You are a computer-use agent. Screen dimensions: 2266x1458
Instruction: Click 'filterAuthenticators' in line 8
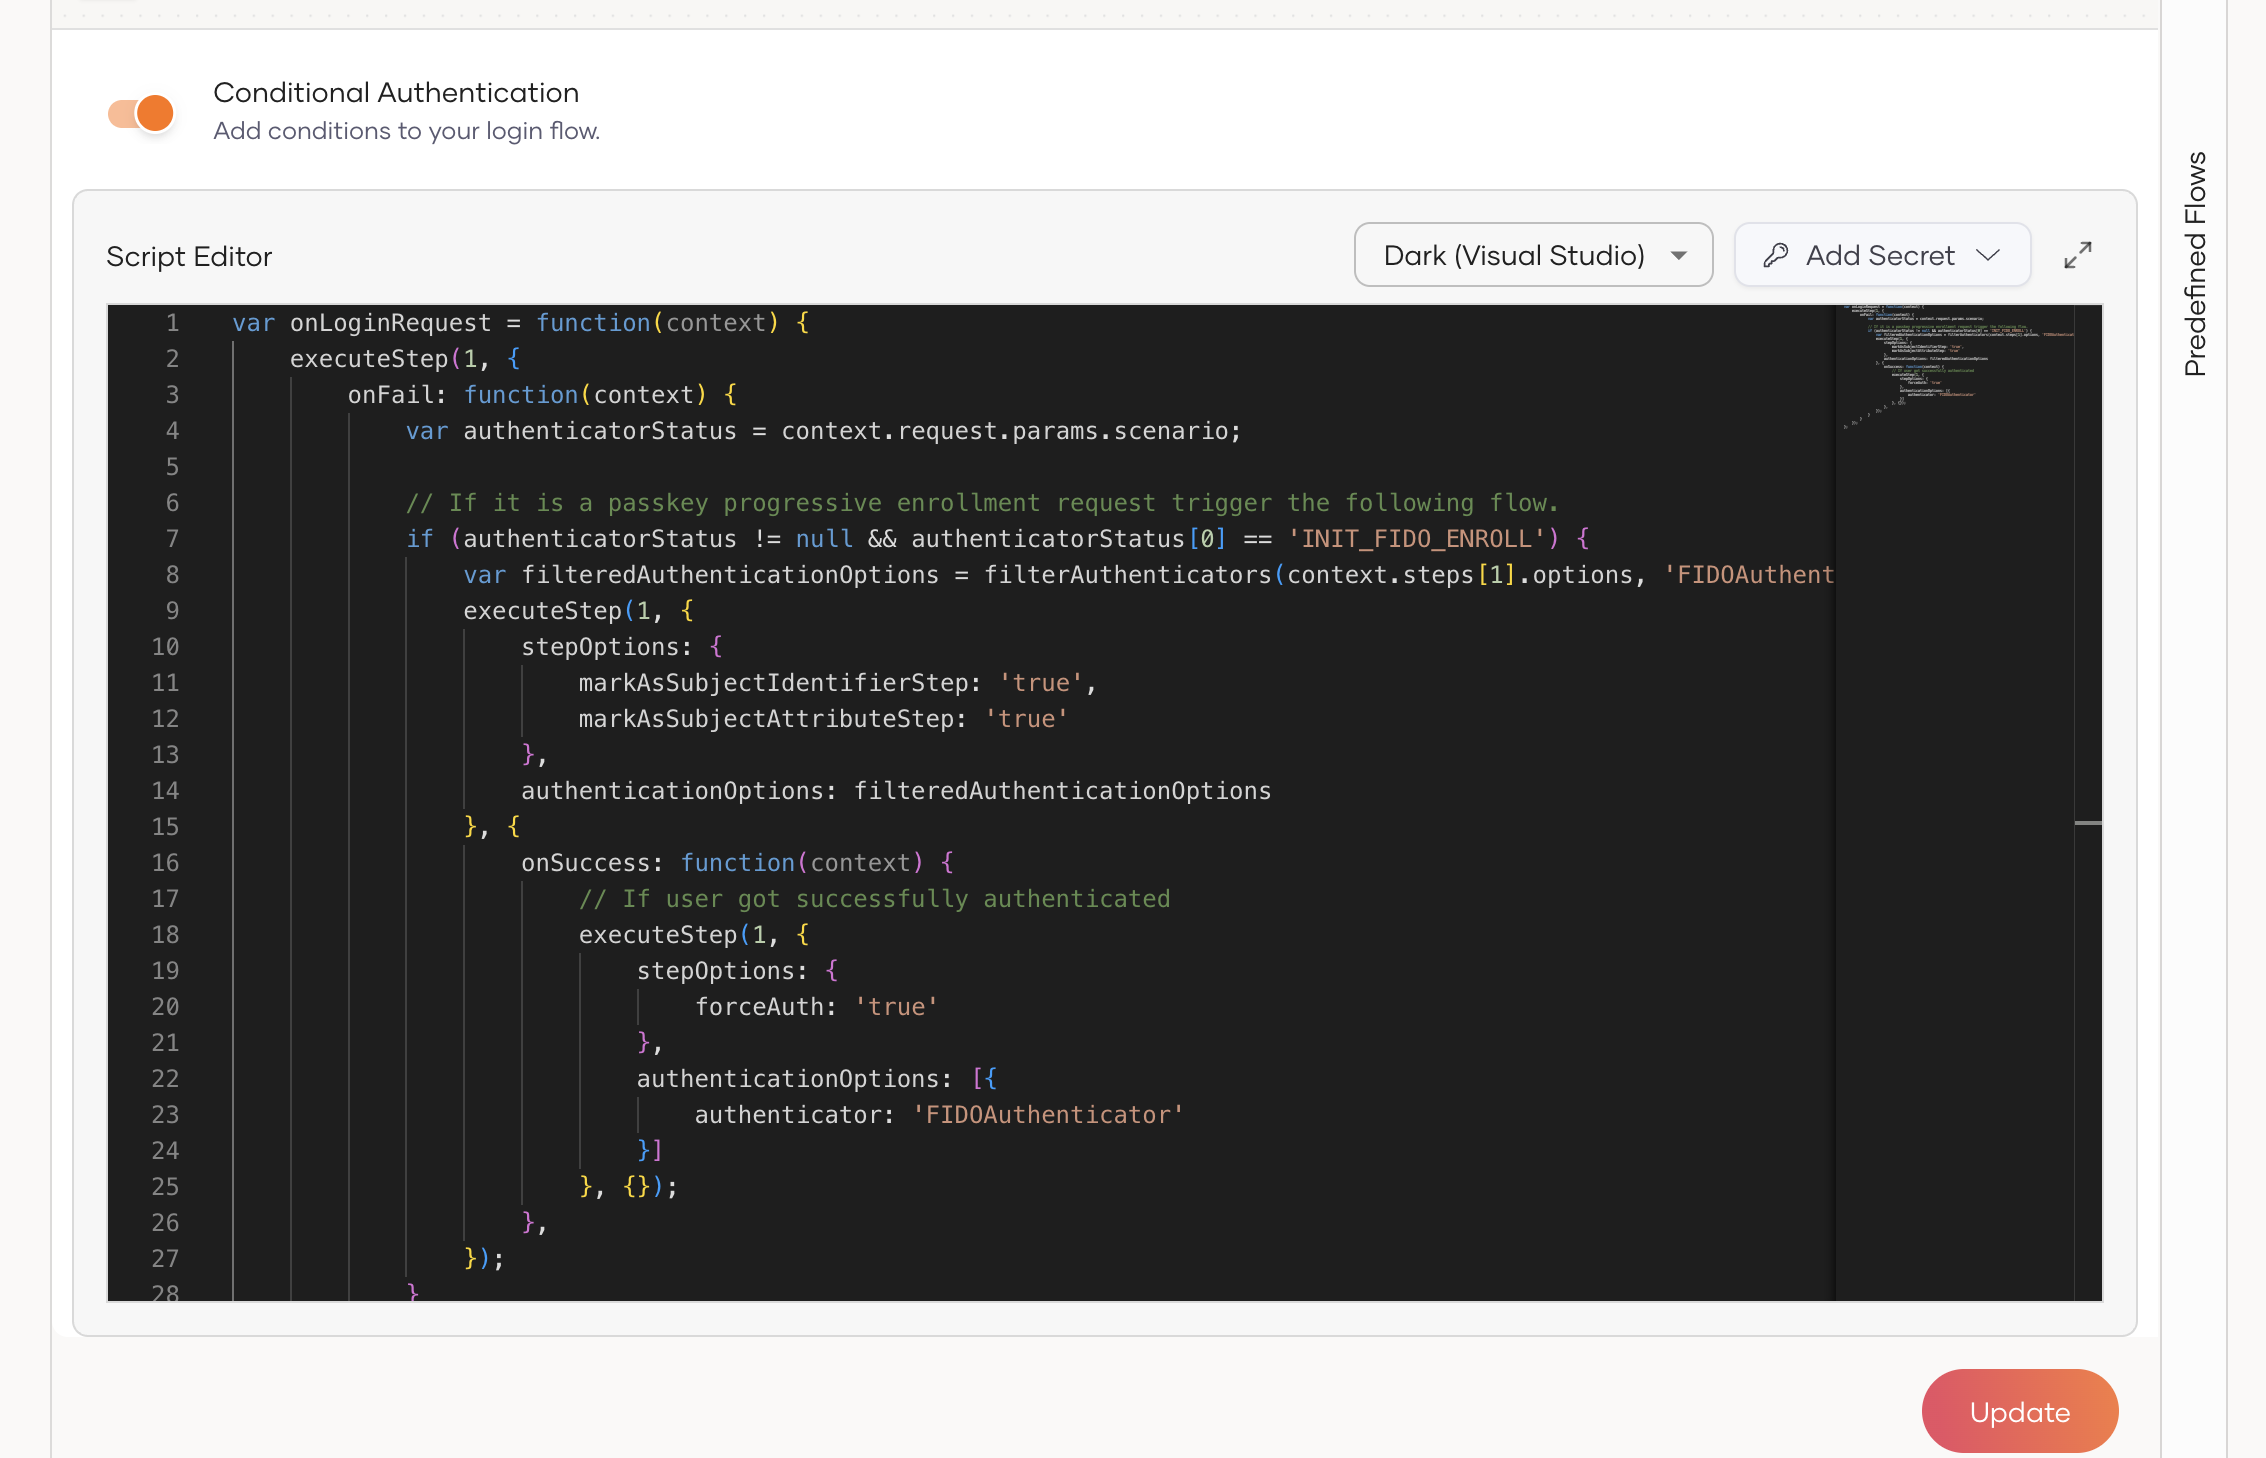[1128, 575]
